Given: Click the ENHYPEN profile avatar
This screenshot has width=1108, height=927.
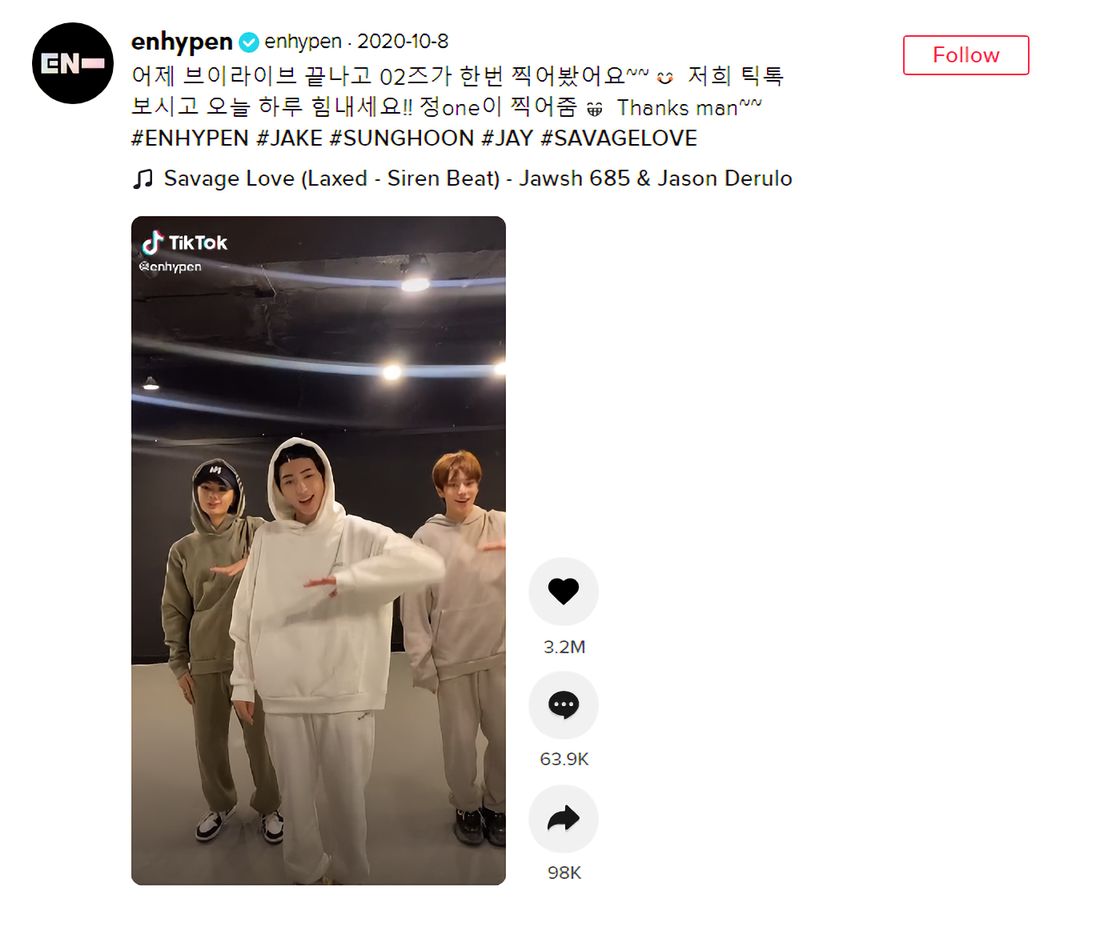Looking at the screenshot, I should point(73,63).
